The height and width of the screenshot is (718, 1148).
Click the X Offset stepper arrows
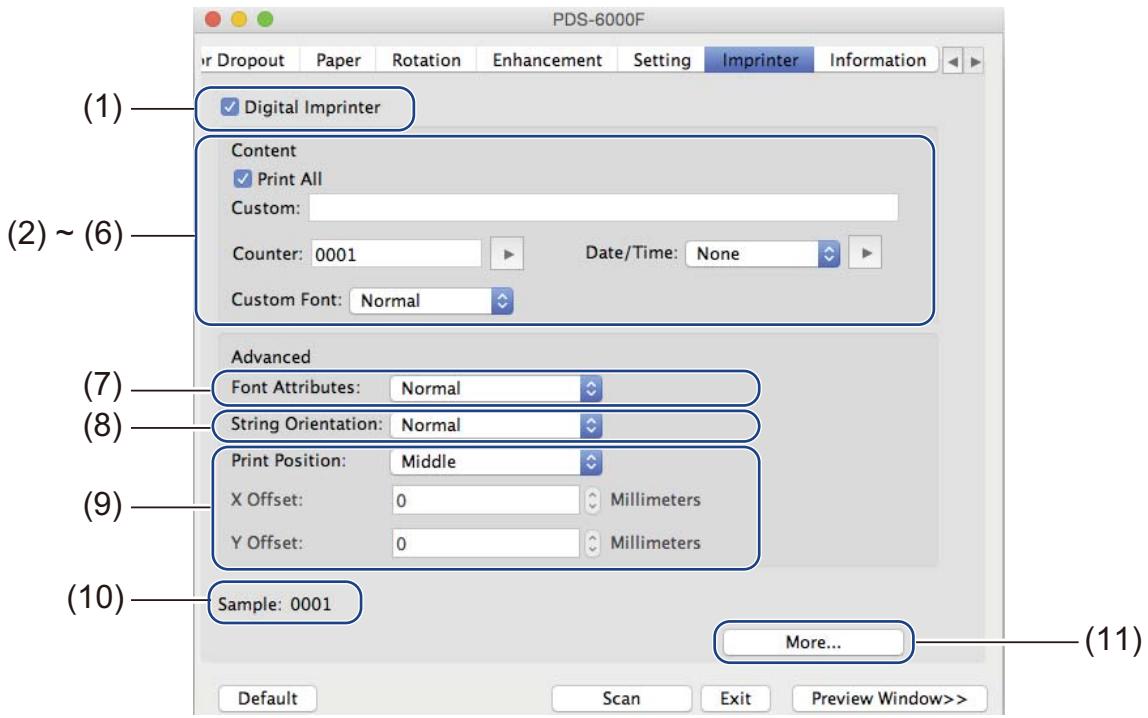click(592, 501)
